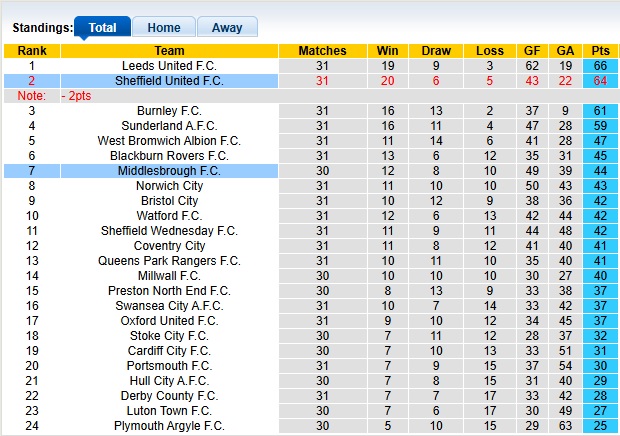Click Norwich City team name
The width and height of the screenshot is (620, 436).
coord(169,186)
